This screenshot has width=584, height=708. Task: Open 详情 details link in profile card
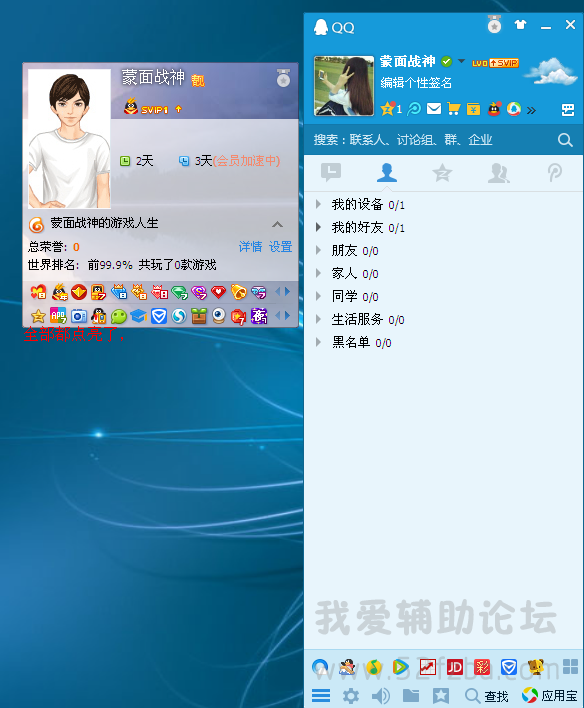(250, 247)
